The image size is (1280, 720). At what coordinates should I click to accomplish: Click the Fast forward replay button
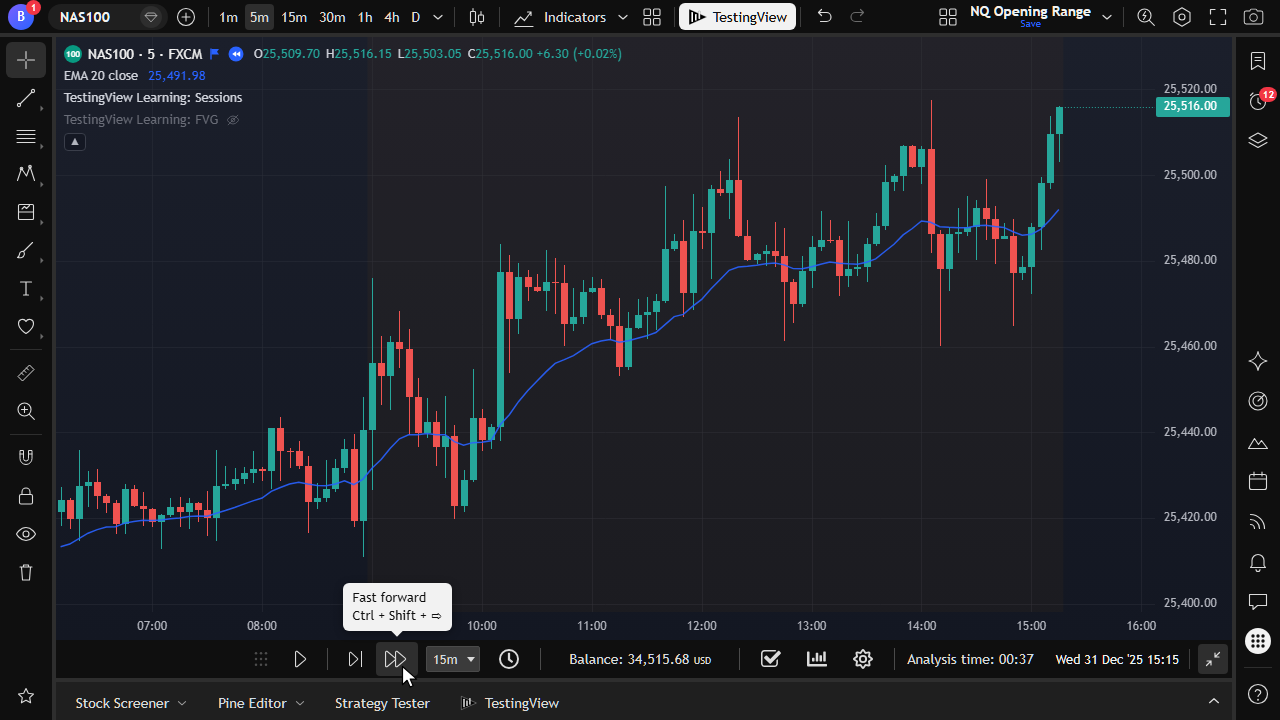(396, 659)
